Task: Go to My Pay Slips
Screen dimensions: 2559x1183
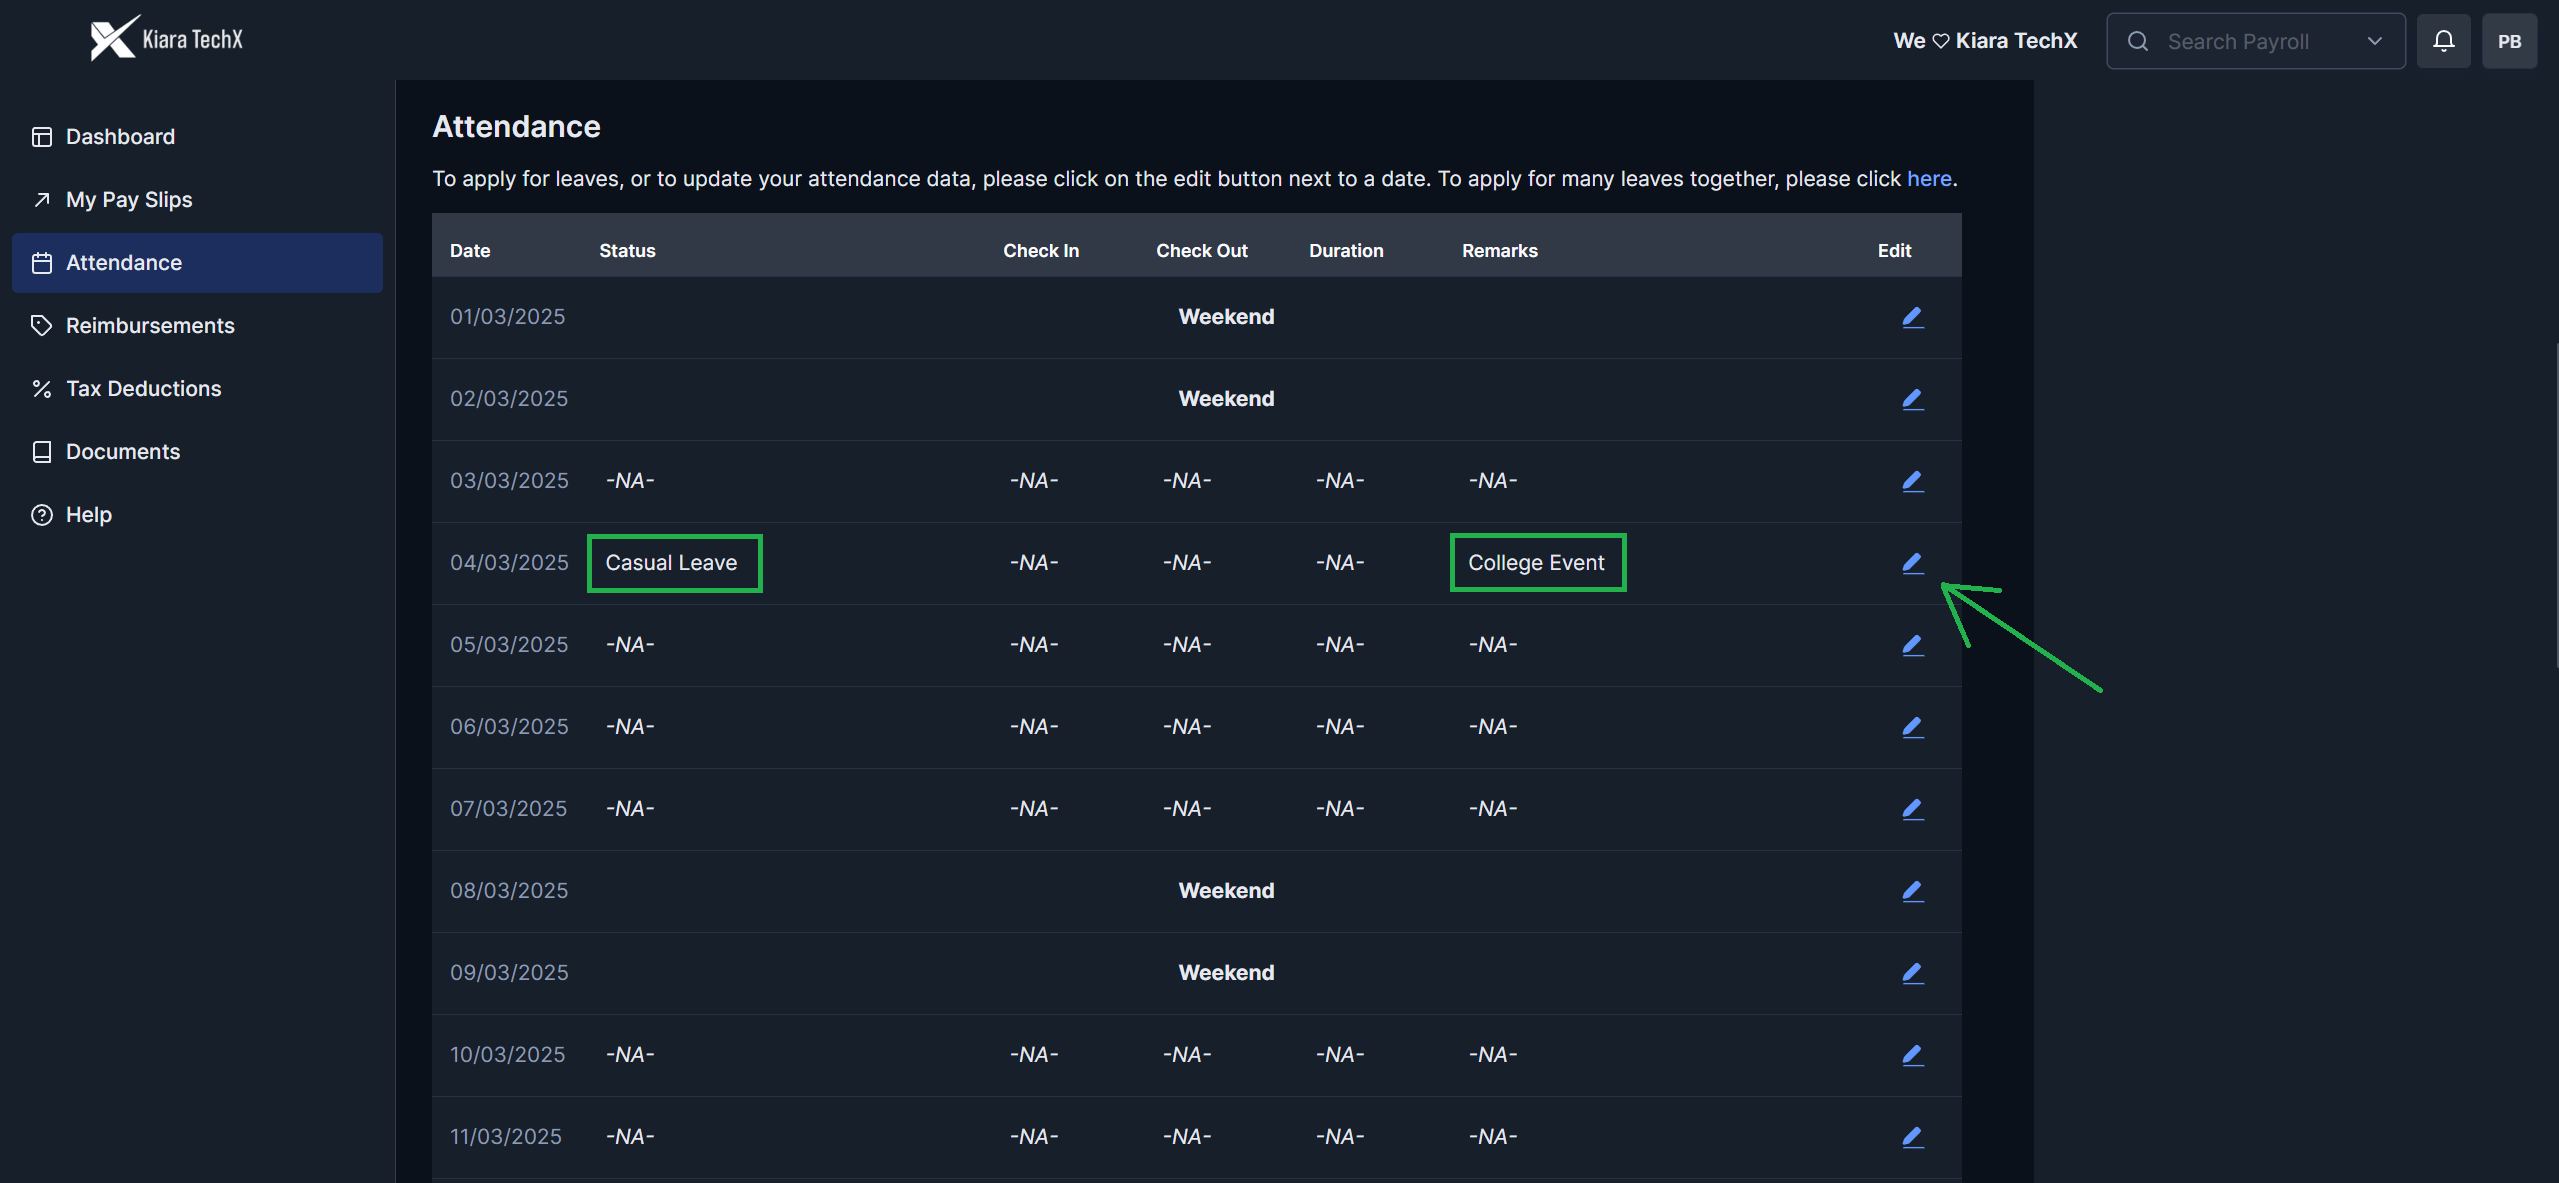Action: pyautogui.click(x=129, y=200)
